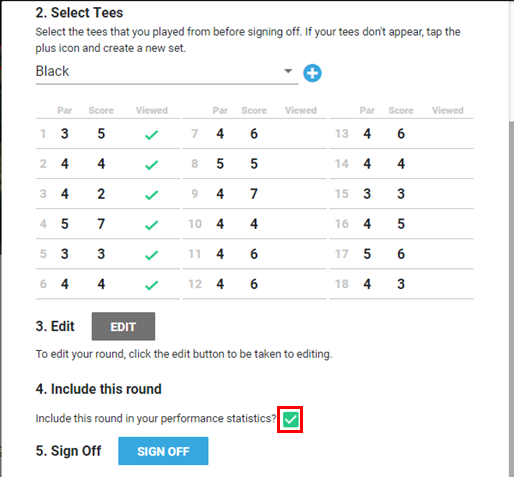Click the blue SIGN OFF button

pyautogui.click(x=163, y=451)
